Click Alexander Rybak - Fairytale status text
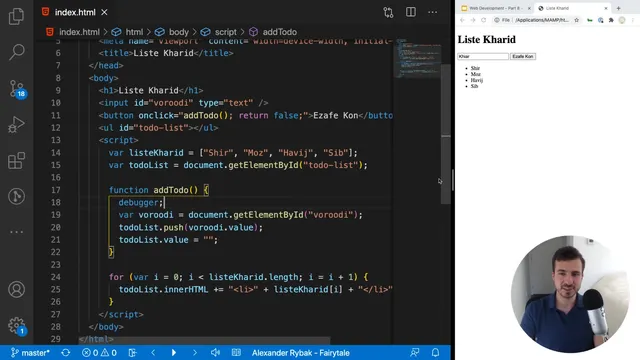The height and width of the screenshot is (360, 640). click(x=300, y=353)
